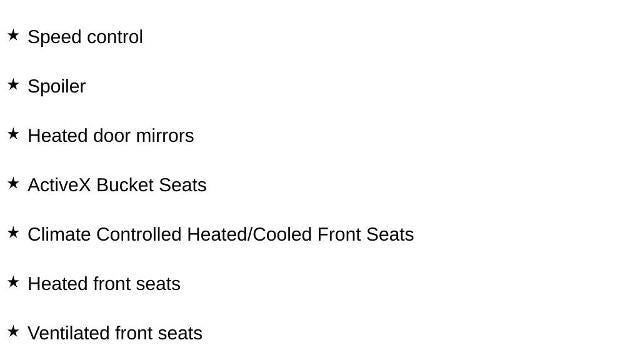Click the Ventilated front seats text
Screen dimensions: 640x360
[115, 333]
